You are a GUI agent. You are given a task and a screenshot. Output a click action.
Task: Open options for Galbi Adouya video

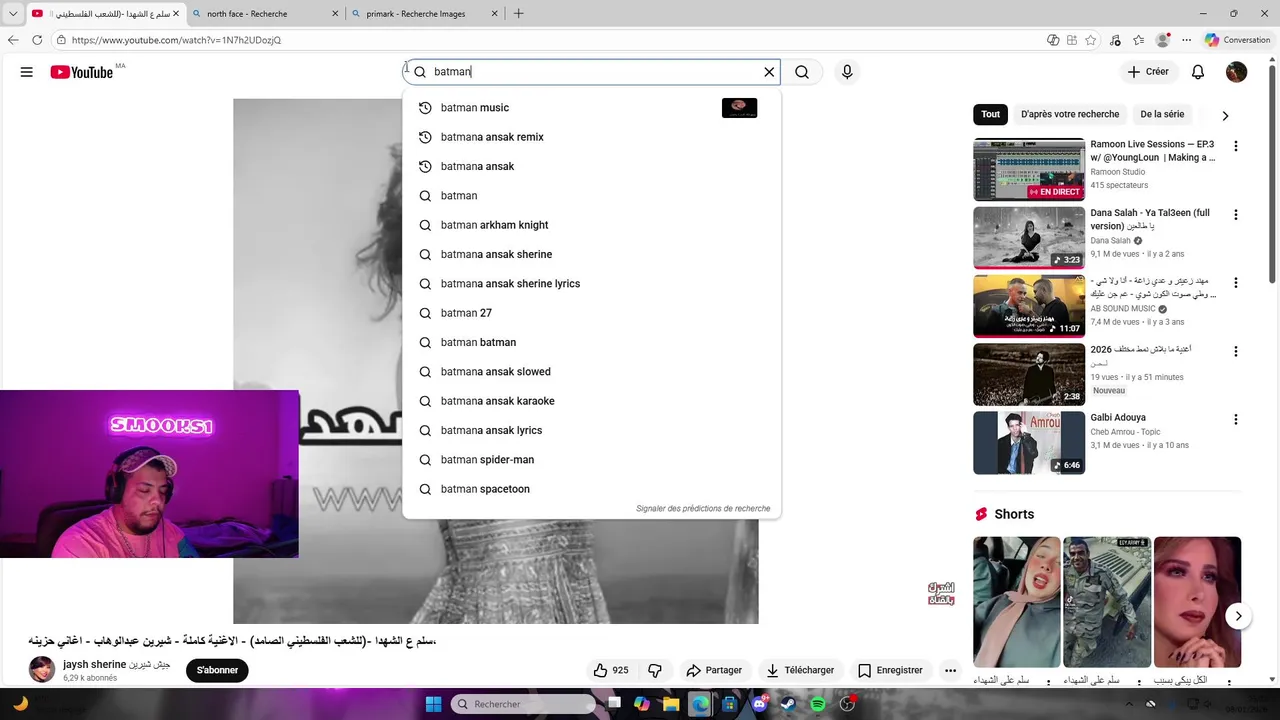click(1235, 420)
